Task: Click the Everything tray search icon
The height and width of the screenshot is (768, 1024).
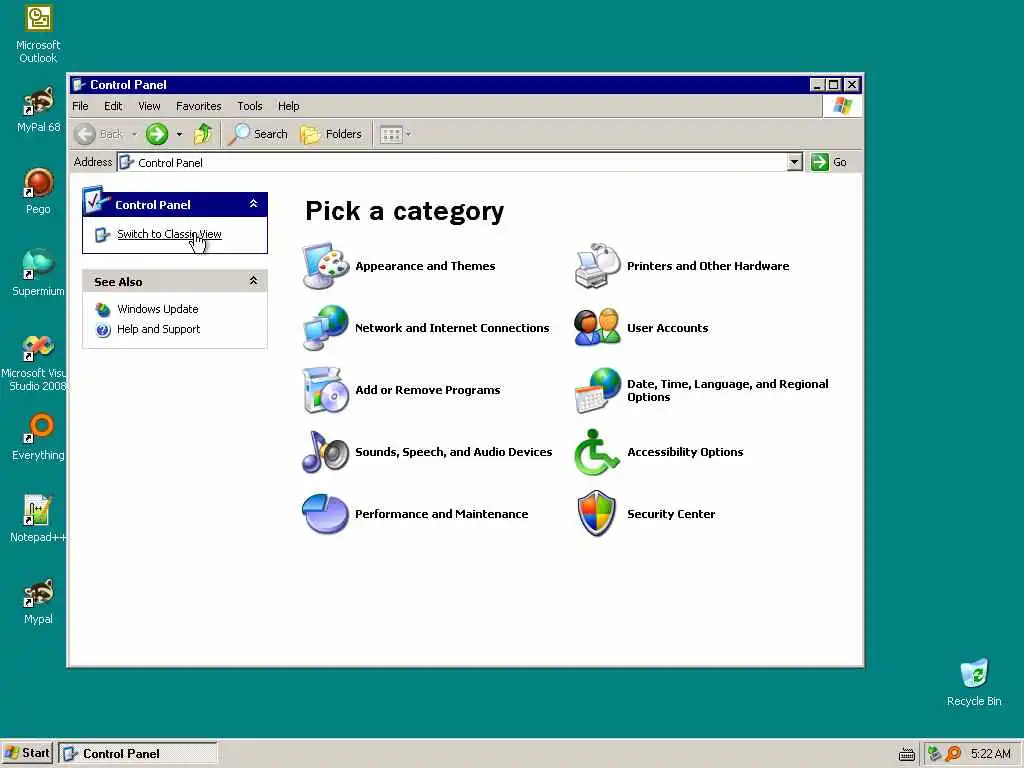Action: tap(953, 754)
